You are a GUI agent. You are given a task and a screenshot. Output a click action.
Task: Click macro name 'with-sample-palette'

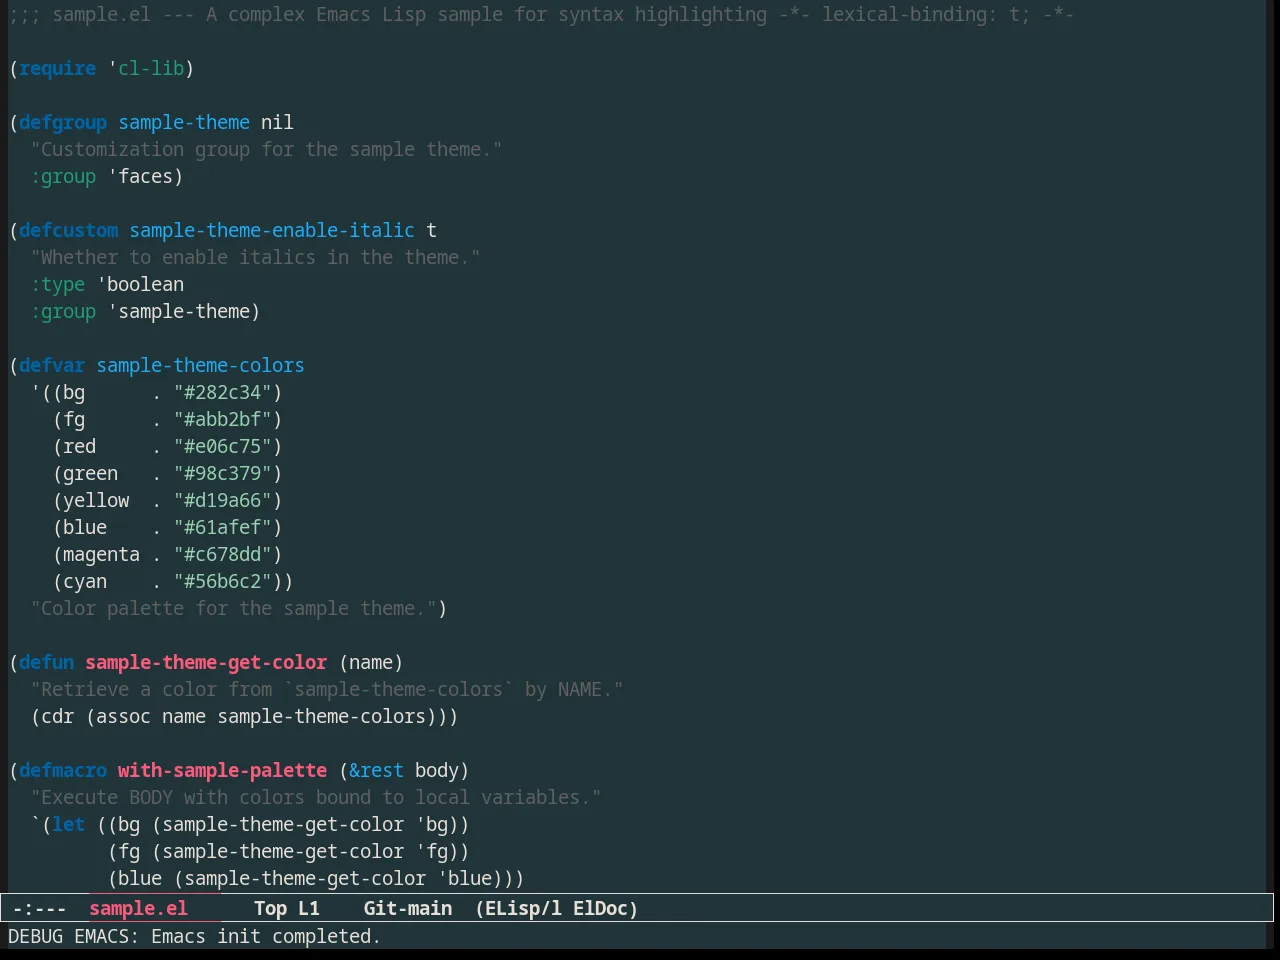tap(223, 770)
